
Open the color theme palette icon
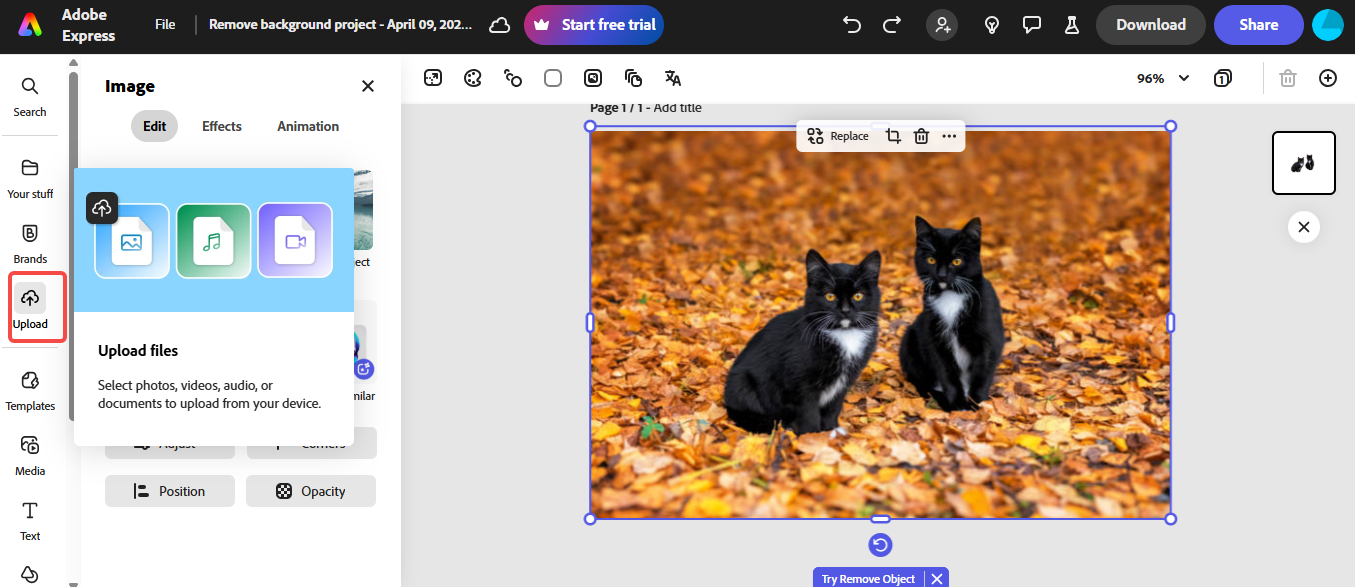tap(473, 78)
